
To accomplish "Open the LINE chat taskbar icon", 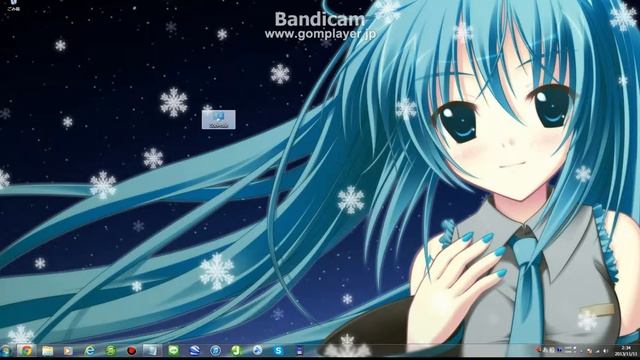I will point(173,351).
